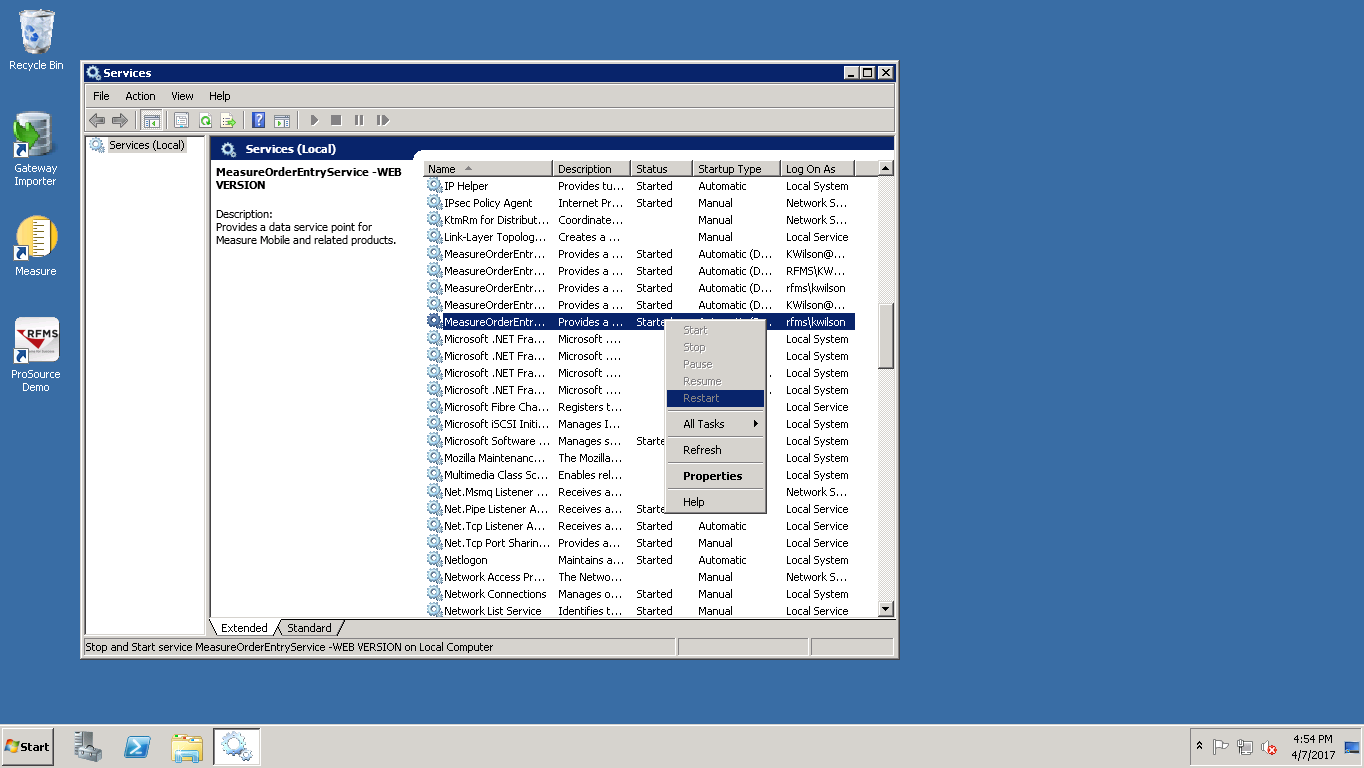Image resolution: width=1364 pixels, height=768 pixels.
Task: Click the green Refresh toolbar icon
Action: (x=205, y=120)
